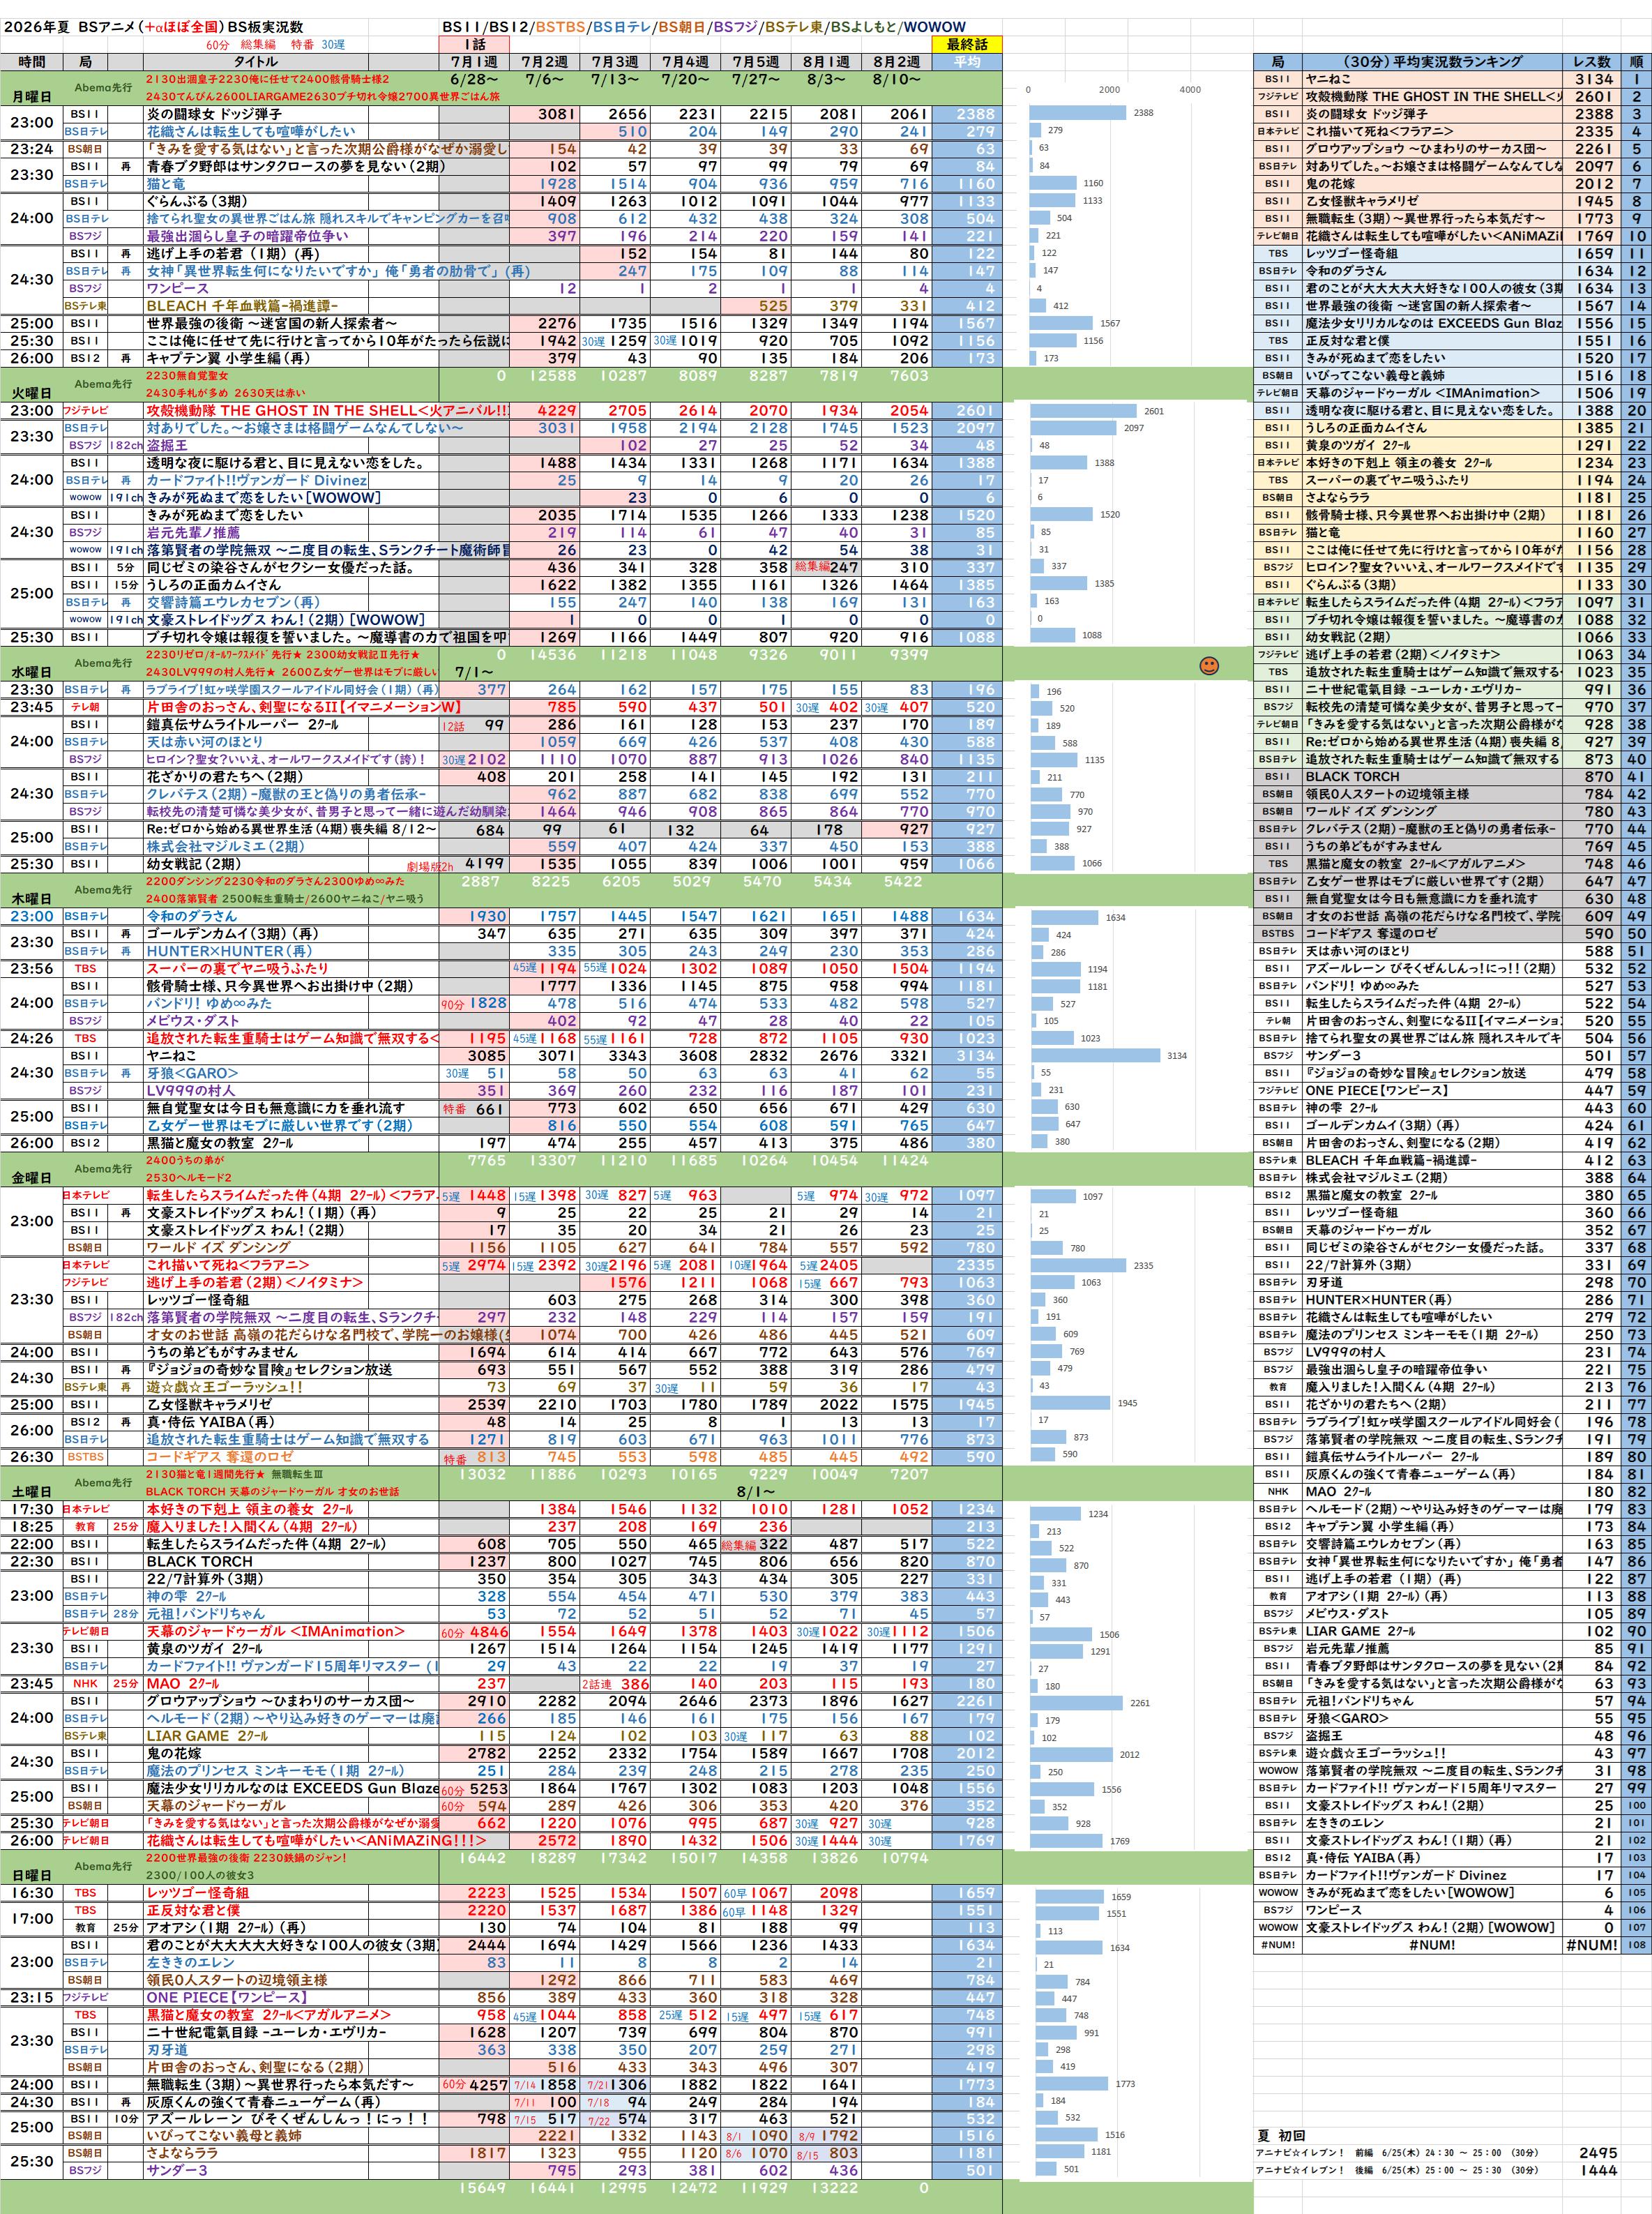Screen dimensions: 1652x2214
Task: Select the 時間 column header
Action: click(x=32, y=62)
